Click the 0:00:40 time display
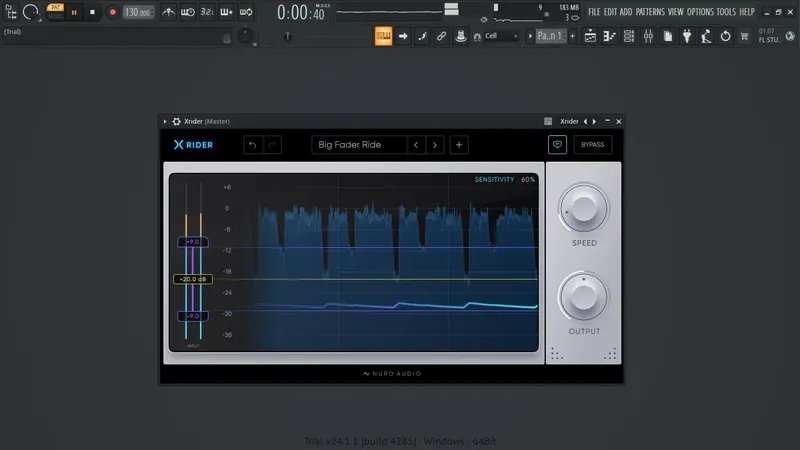The image size is (800, 450). 301,12
